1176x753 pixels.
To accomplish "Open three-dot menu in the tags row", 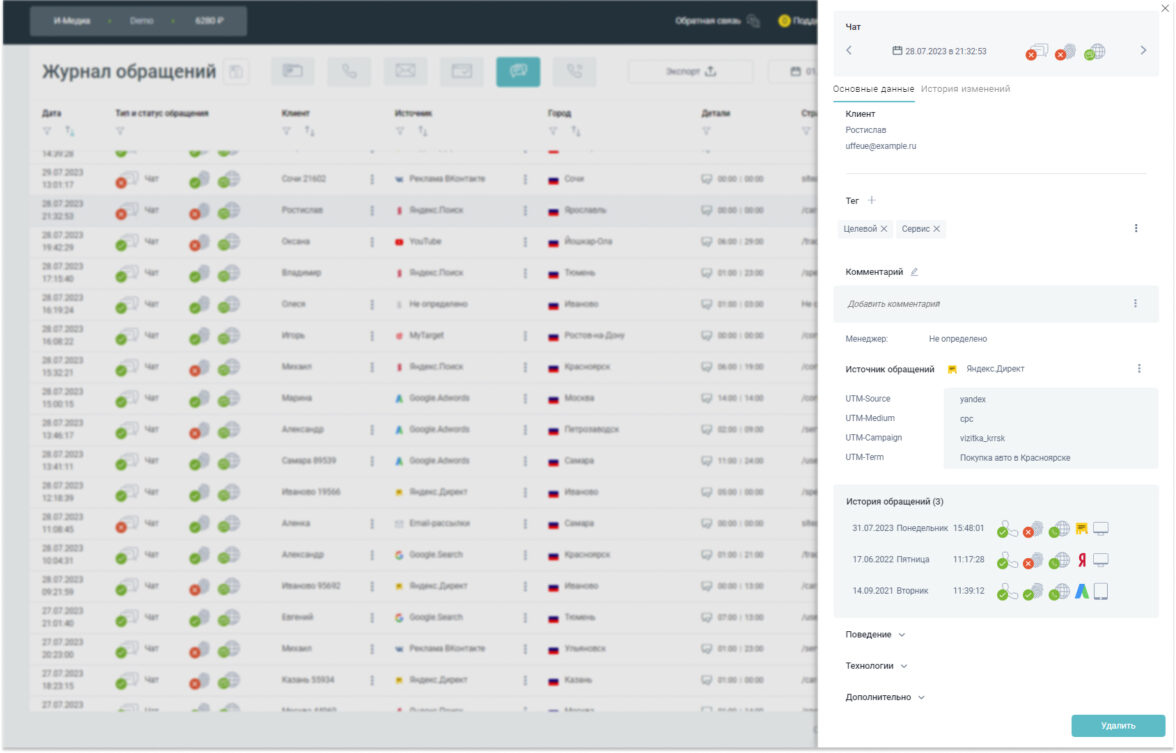I will (1136, 229).
